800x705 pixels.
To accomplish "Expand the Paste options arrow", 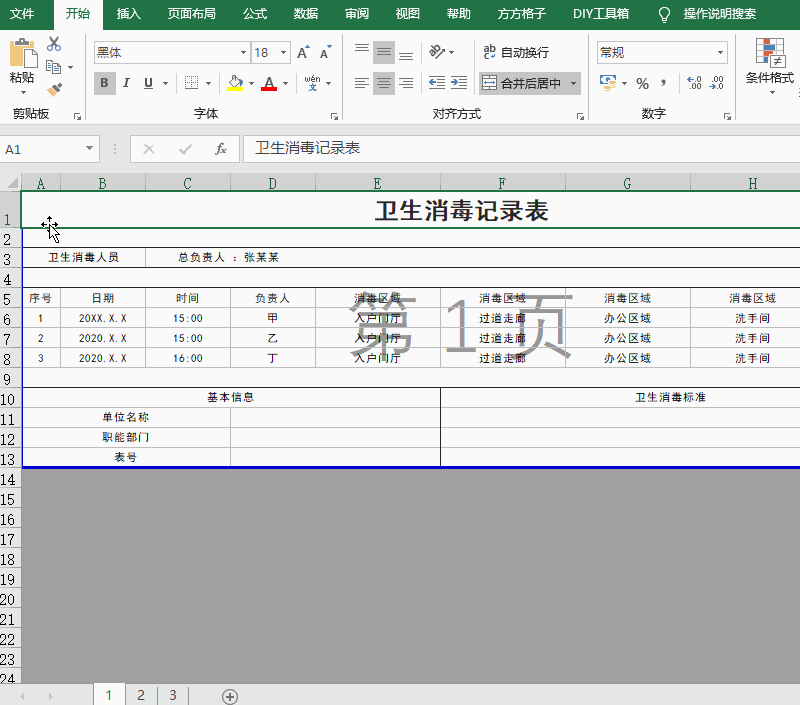I will [x=23, y=92].
